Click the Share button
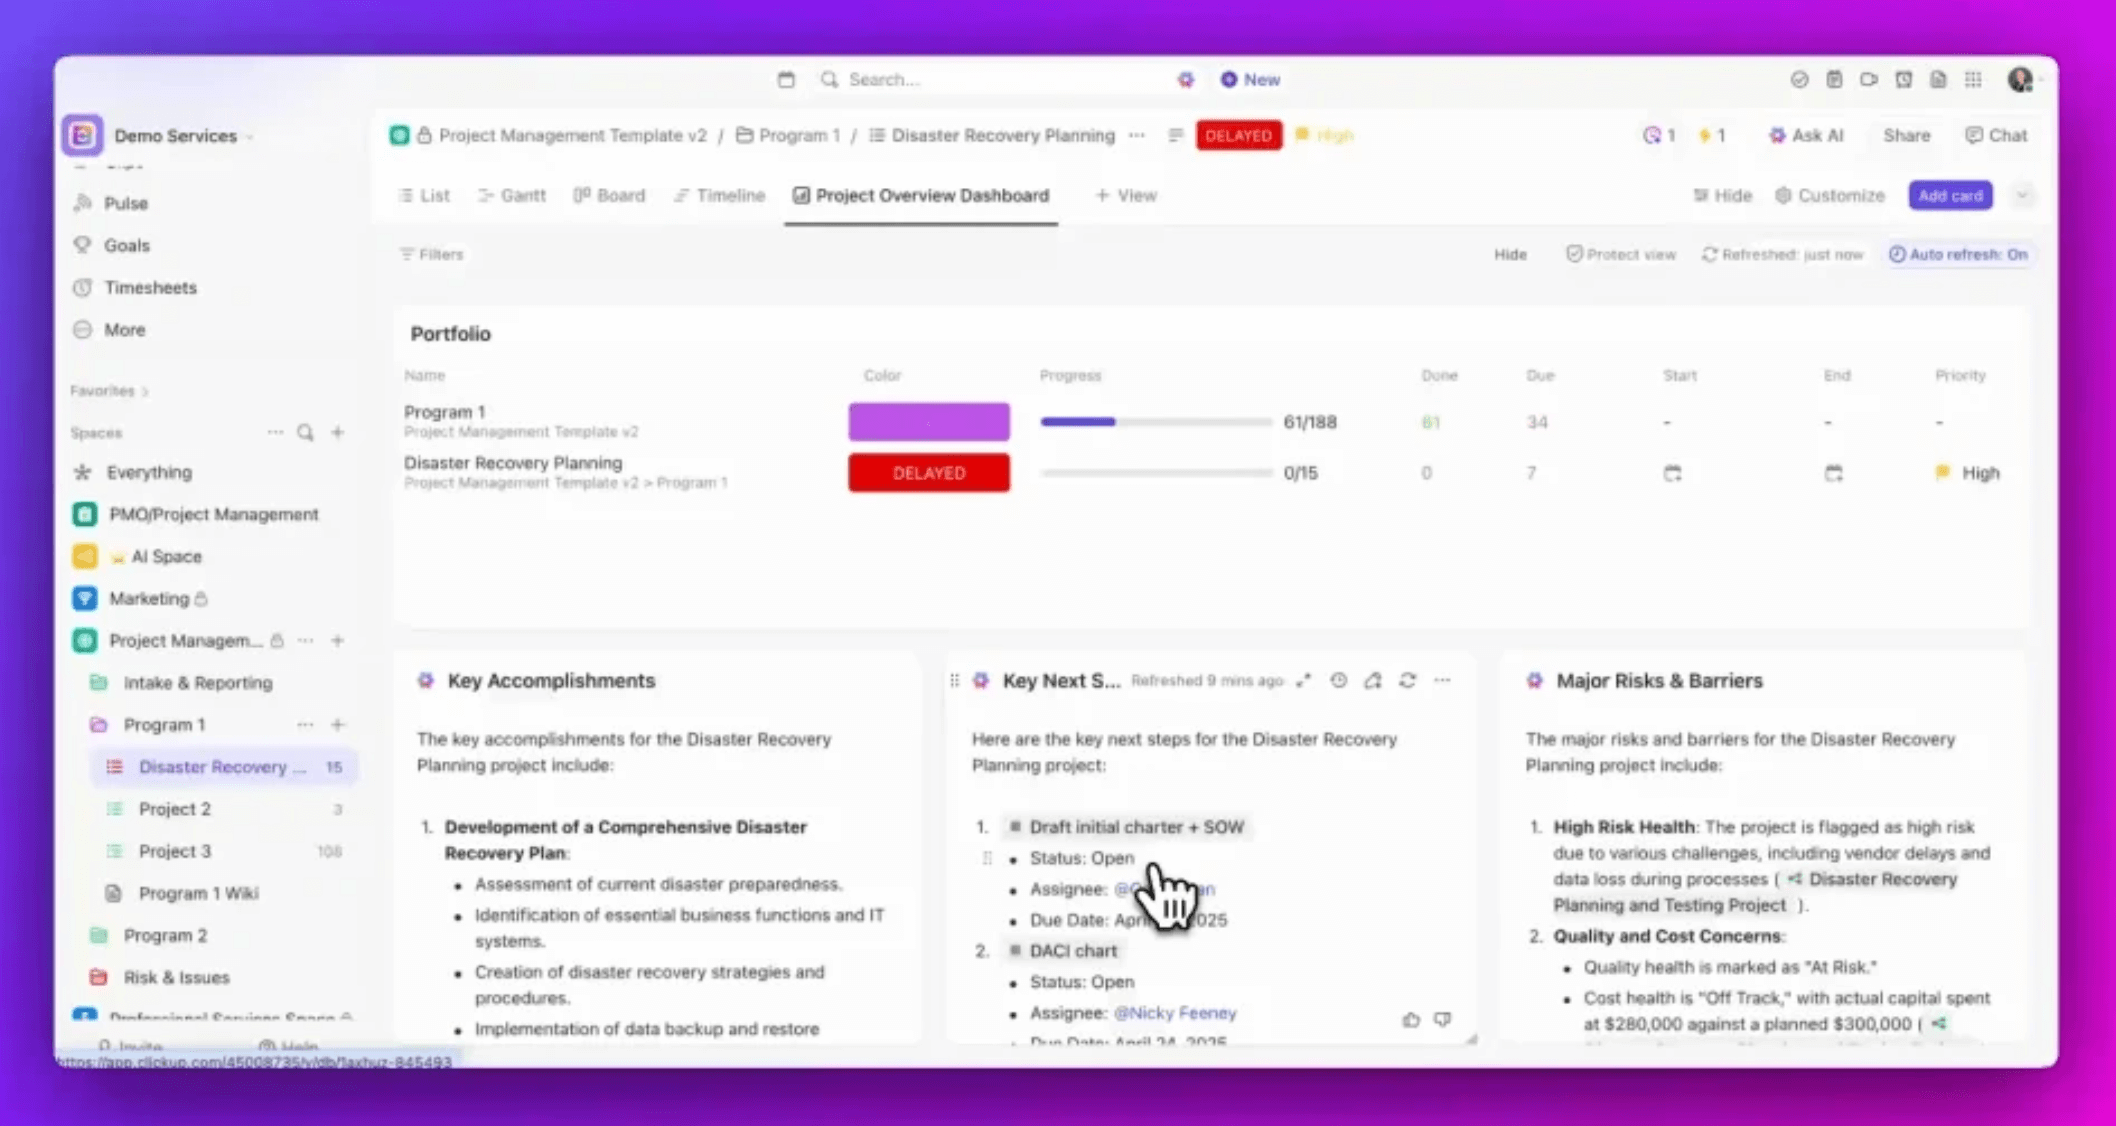Viewport: 2116px width, 1126px height. pyautogui.click(x=1906, y=135)
